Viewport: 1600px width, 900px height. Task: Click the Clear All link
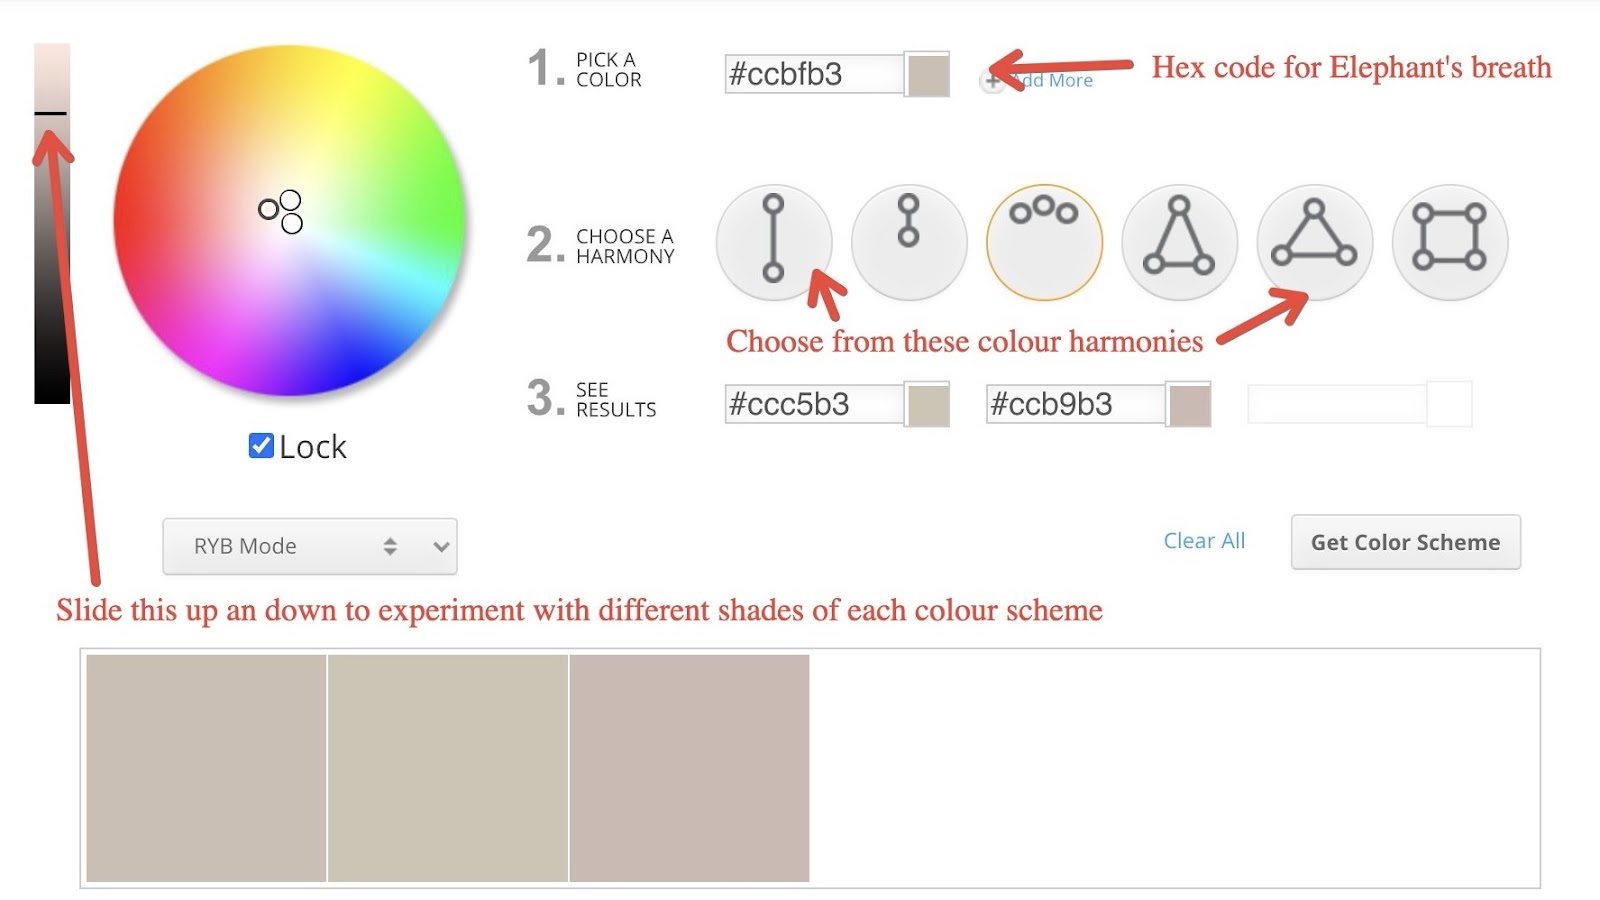tap(1204, 541)
